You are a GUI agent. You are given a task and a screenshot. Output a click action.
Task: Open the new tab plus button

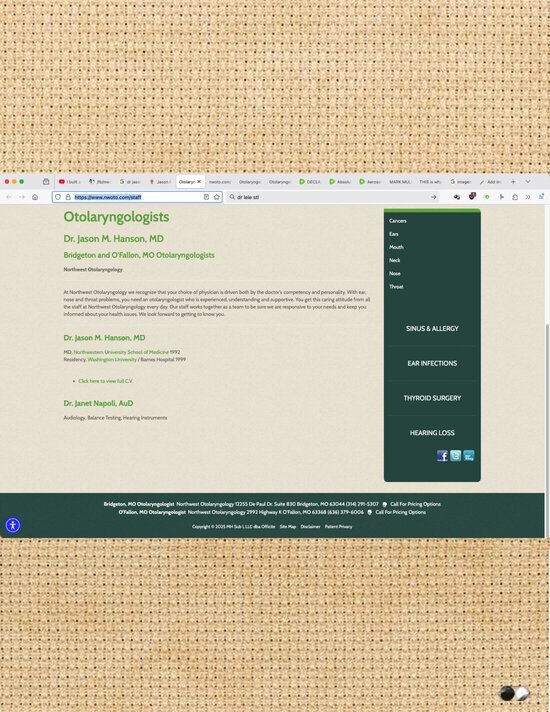point(513,182)
